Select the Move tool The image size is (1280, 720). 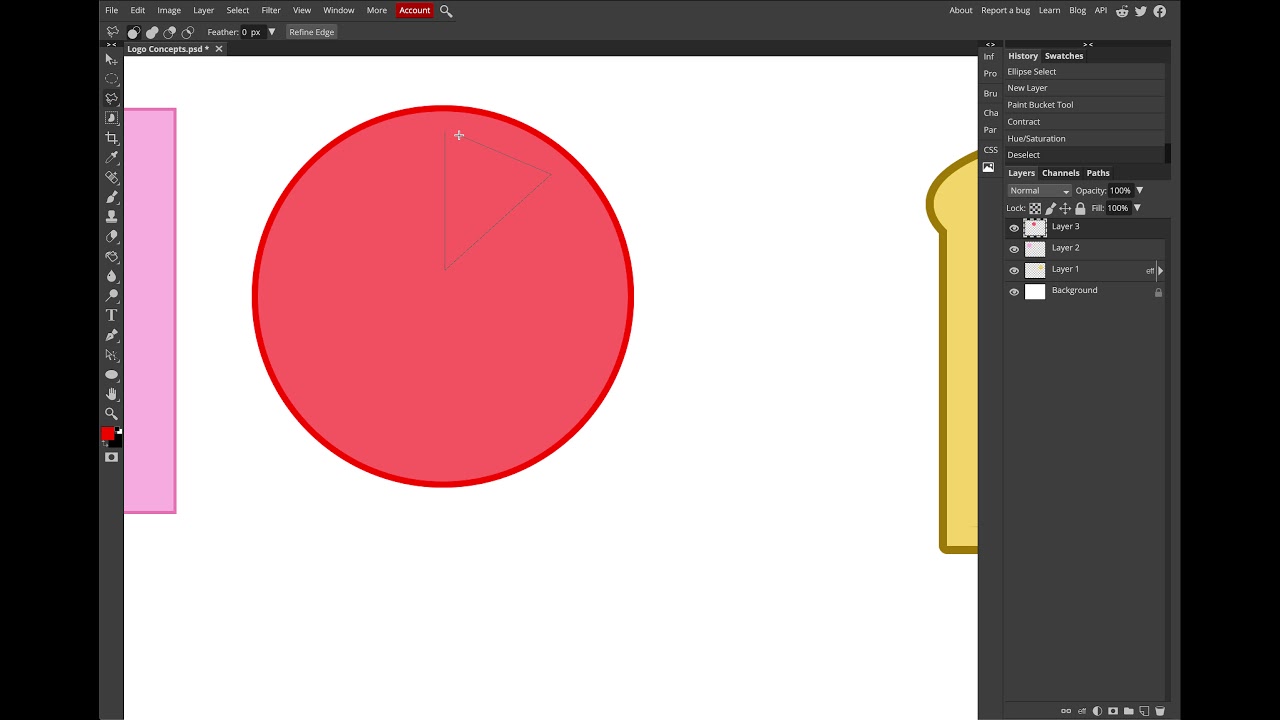click(111, 60)
